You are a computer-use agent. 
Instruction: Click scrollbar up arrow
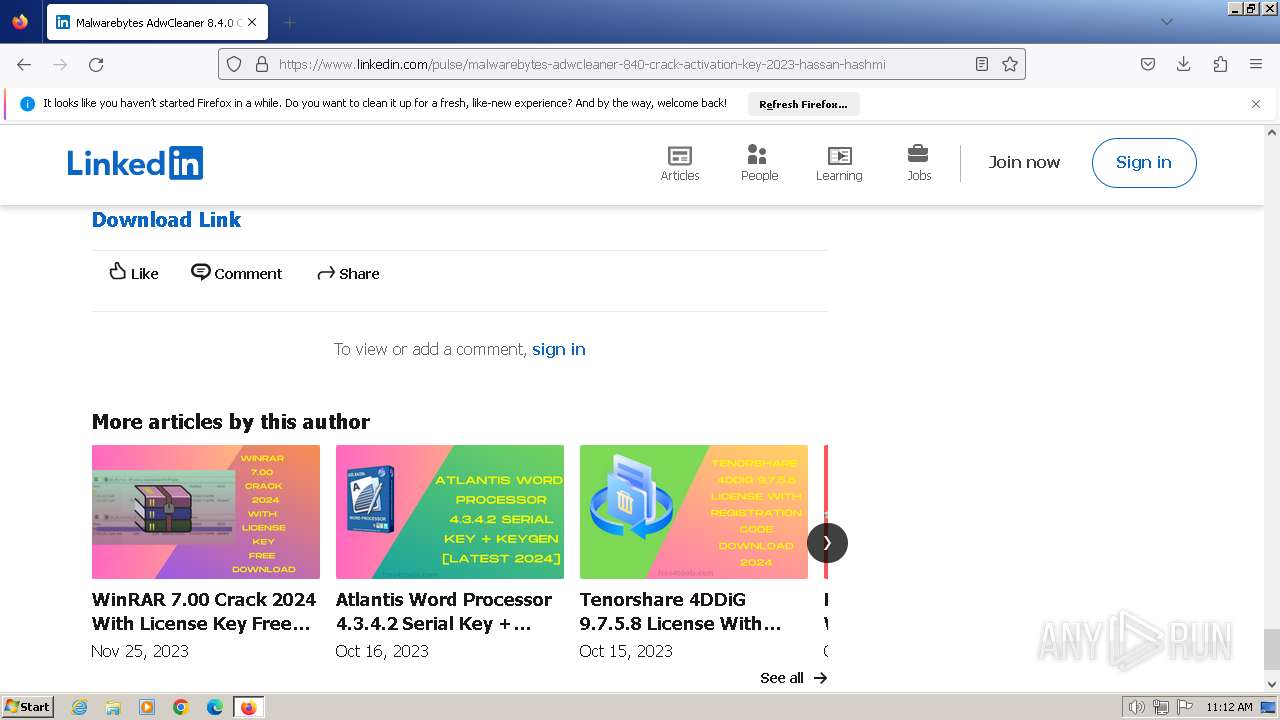point(1271,133)
